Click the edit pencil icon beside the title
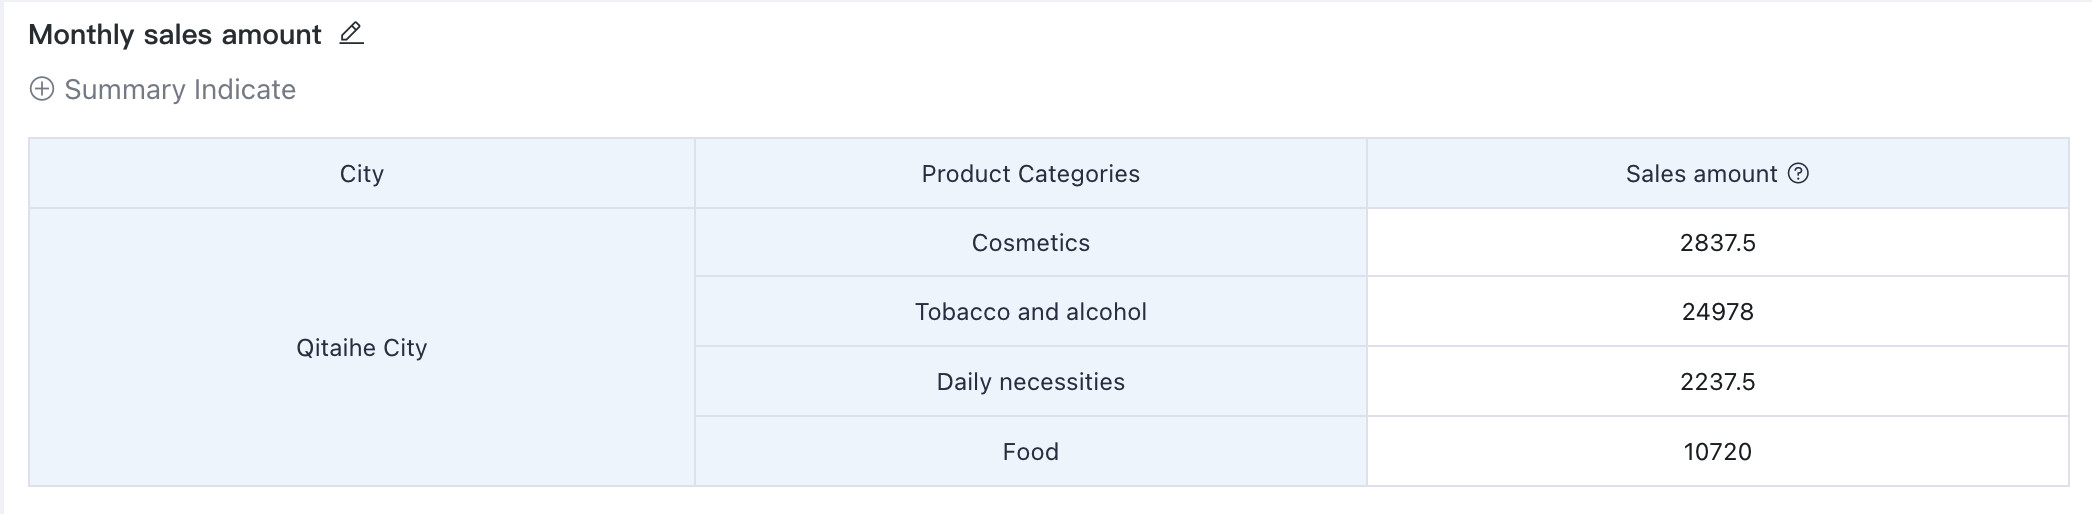2092x514 pixels. pos(351,34)
